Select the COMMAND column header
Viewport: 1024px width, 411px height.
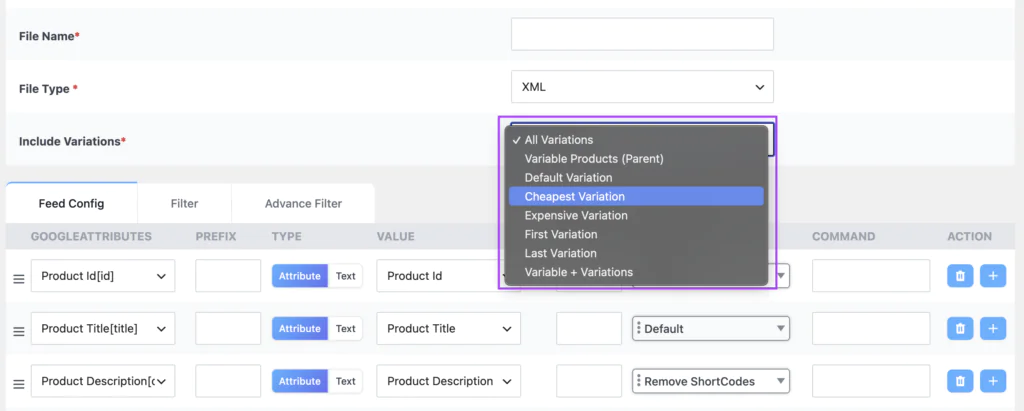pyautogui.click(x=844, y=237)
